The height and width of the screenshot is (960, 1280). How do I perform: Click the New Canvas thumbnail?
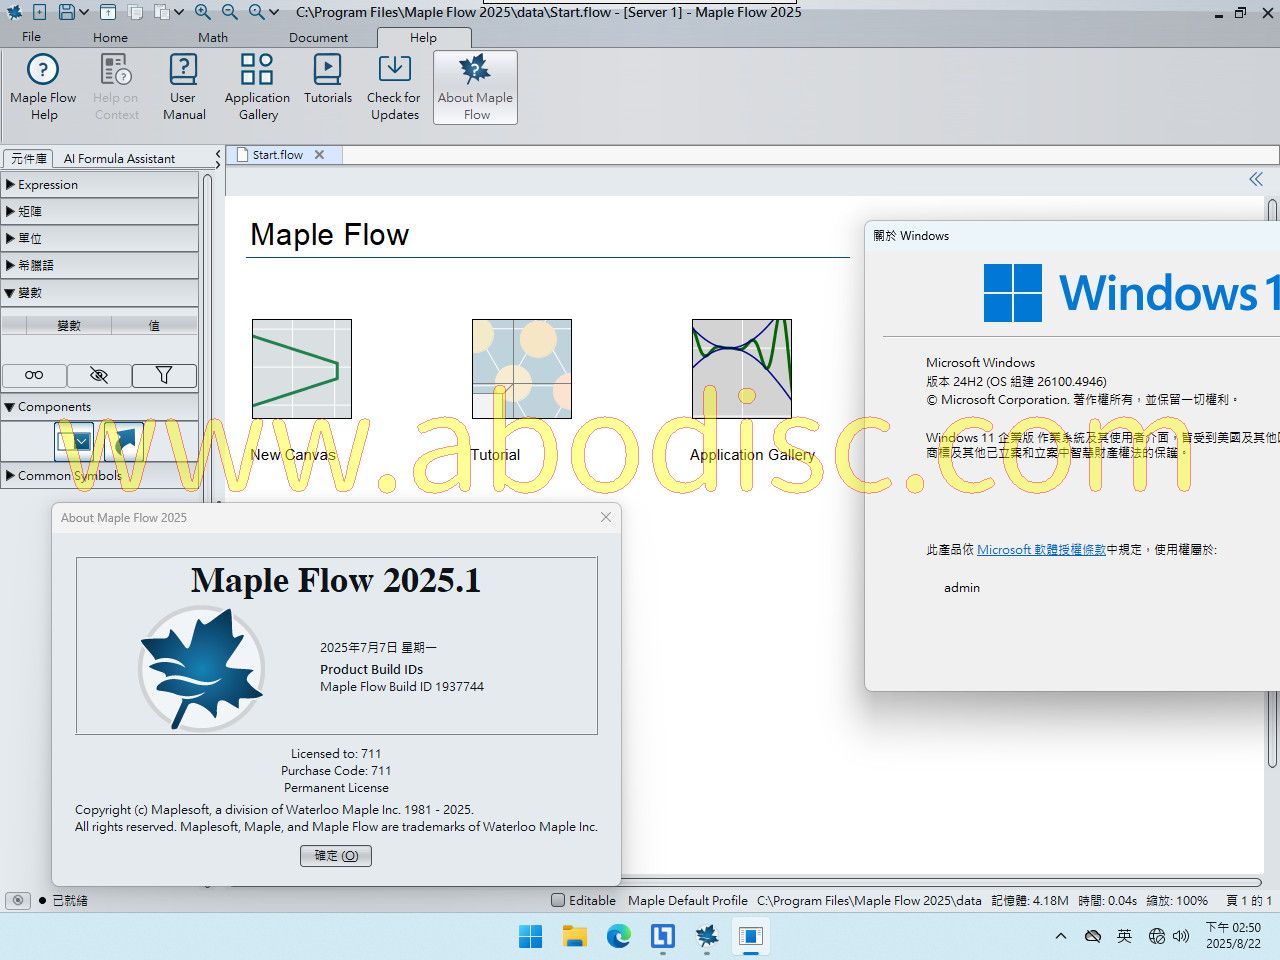pos(302,369)
